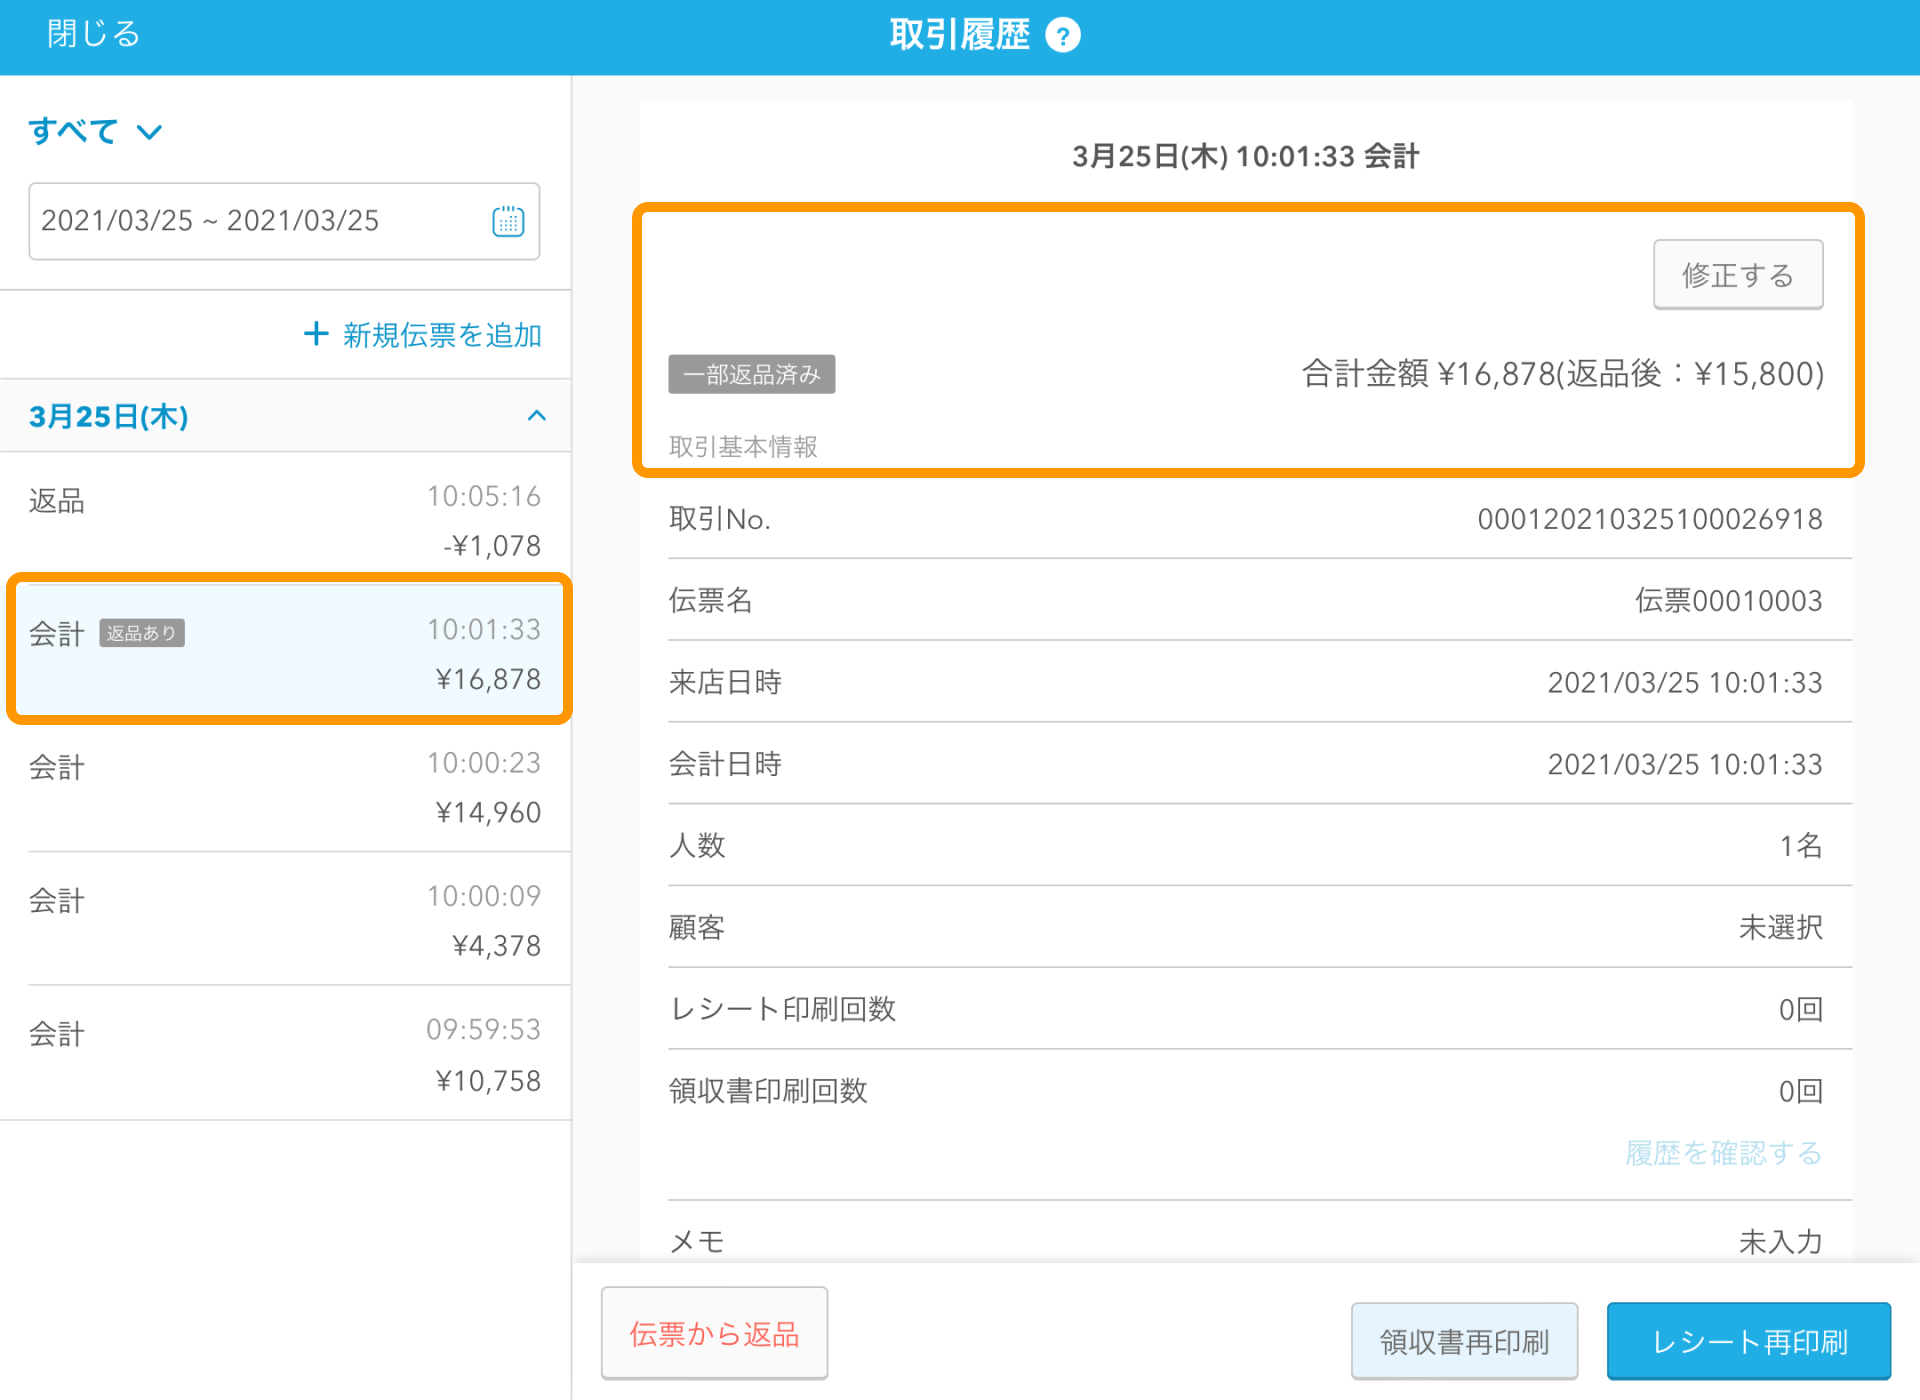Viewport: 1920px width, 1400px height.
Task: Select the 会計 entry of ¥14,960
Action: click(x=285, y=787)
